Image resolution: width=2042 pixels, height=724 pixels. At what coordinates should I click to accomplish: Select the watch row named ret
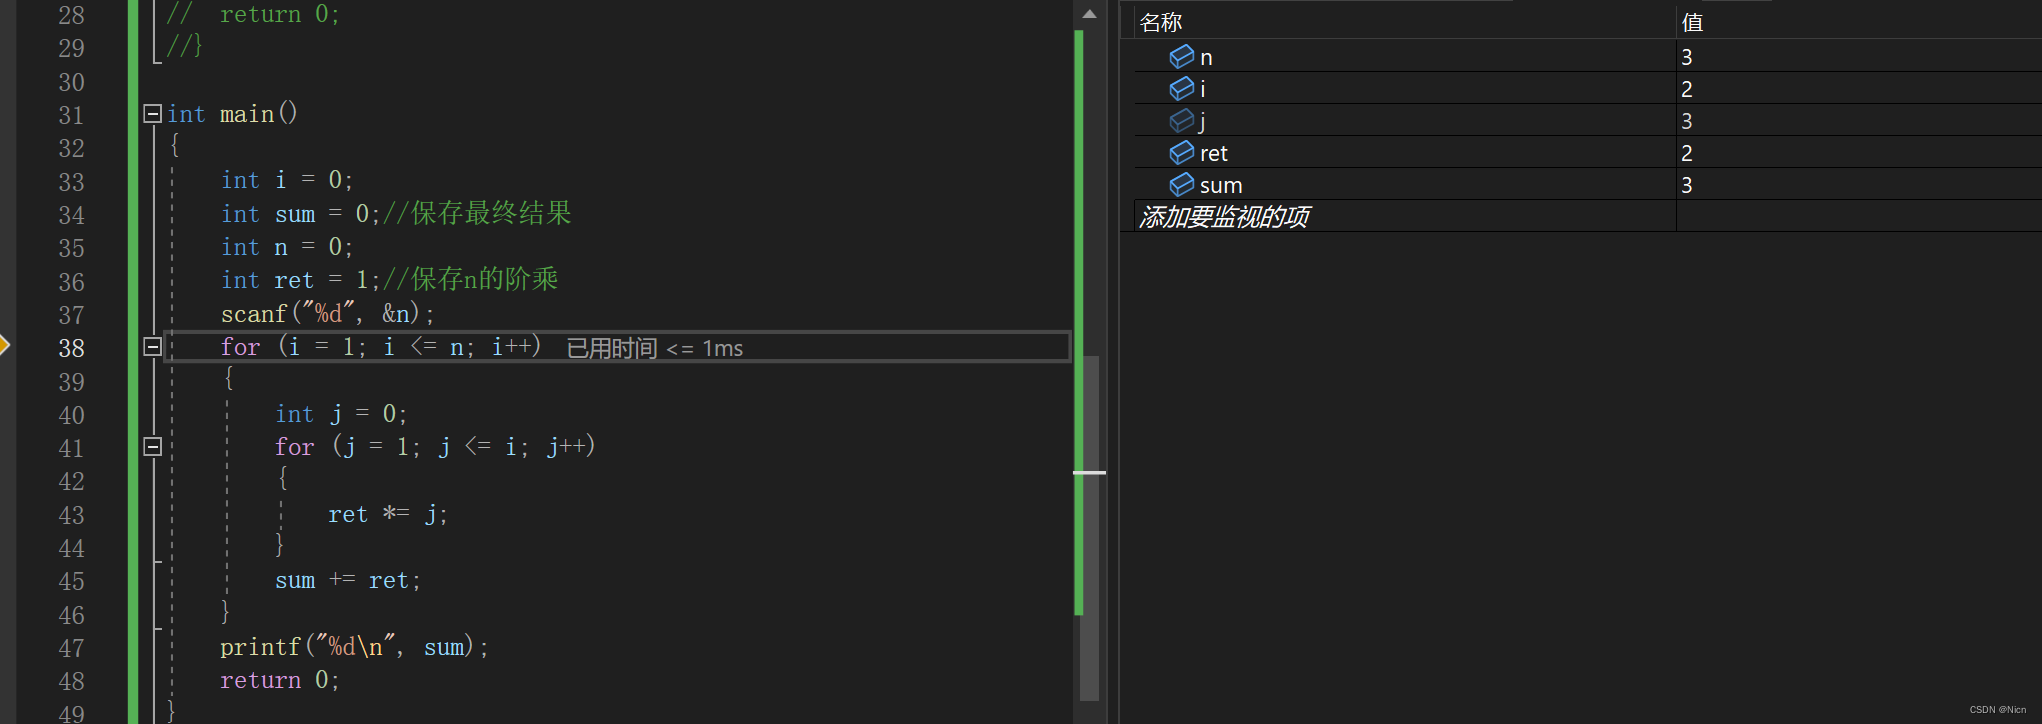tap(1587, 153)
